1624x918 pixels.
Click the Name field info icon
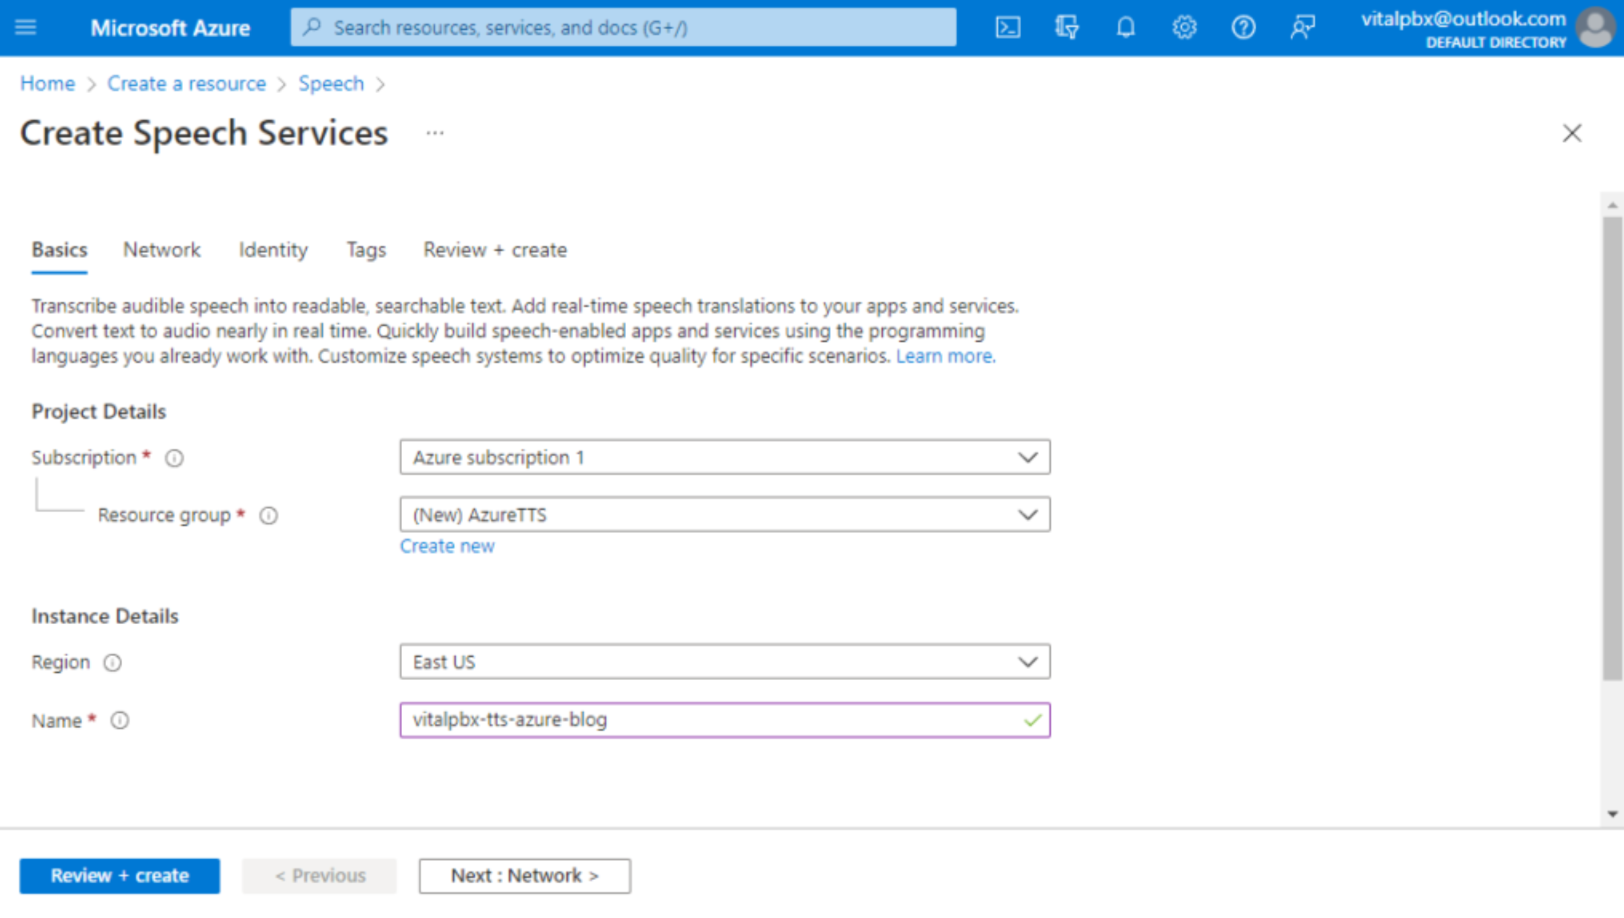tap(119, 720)
